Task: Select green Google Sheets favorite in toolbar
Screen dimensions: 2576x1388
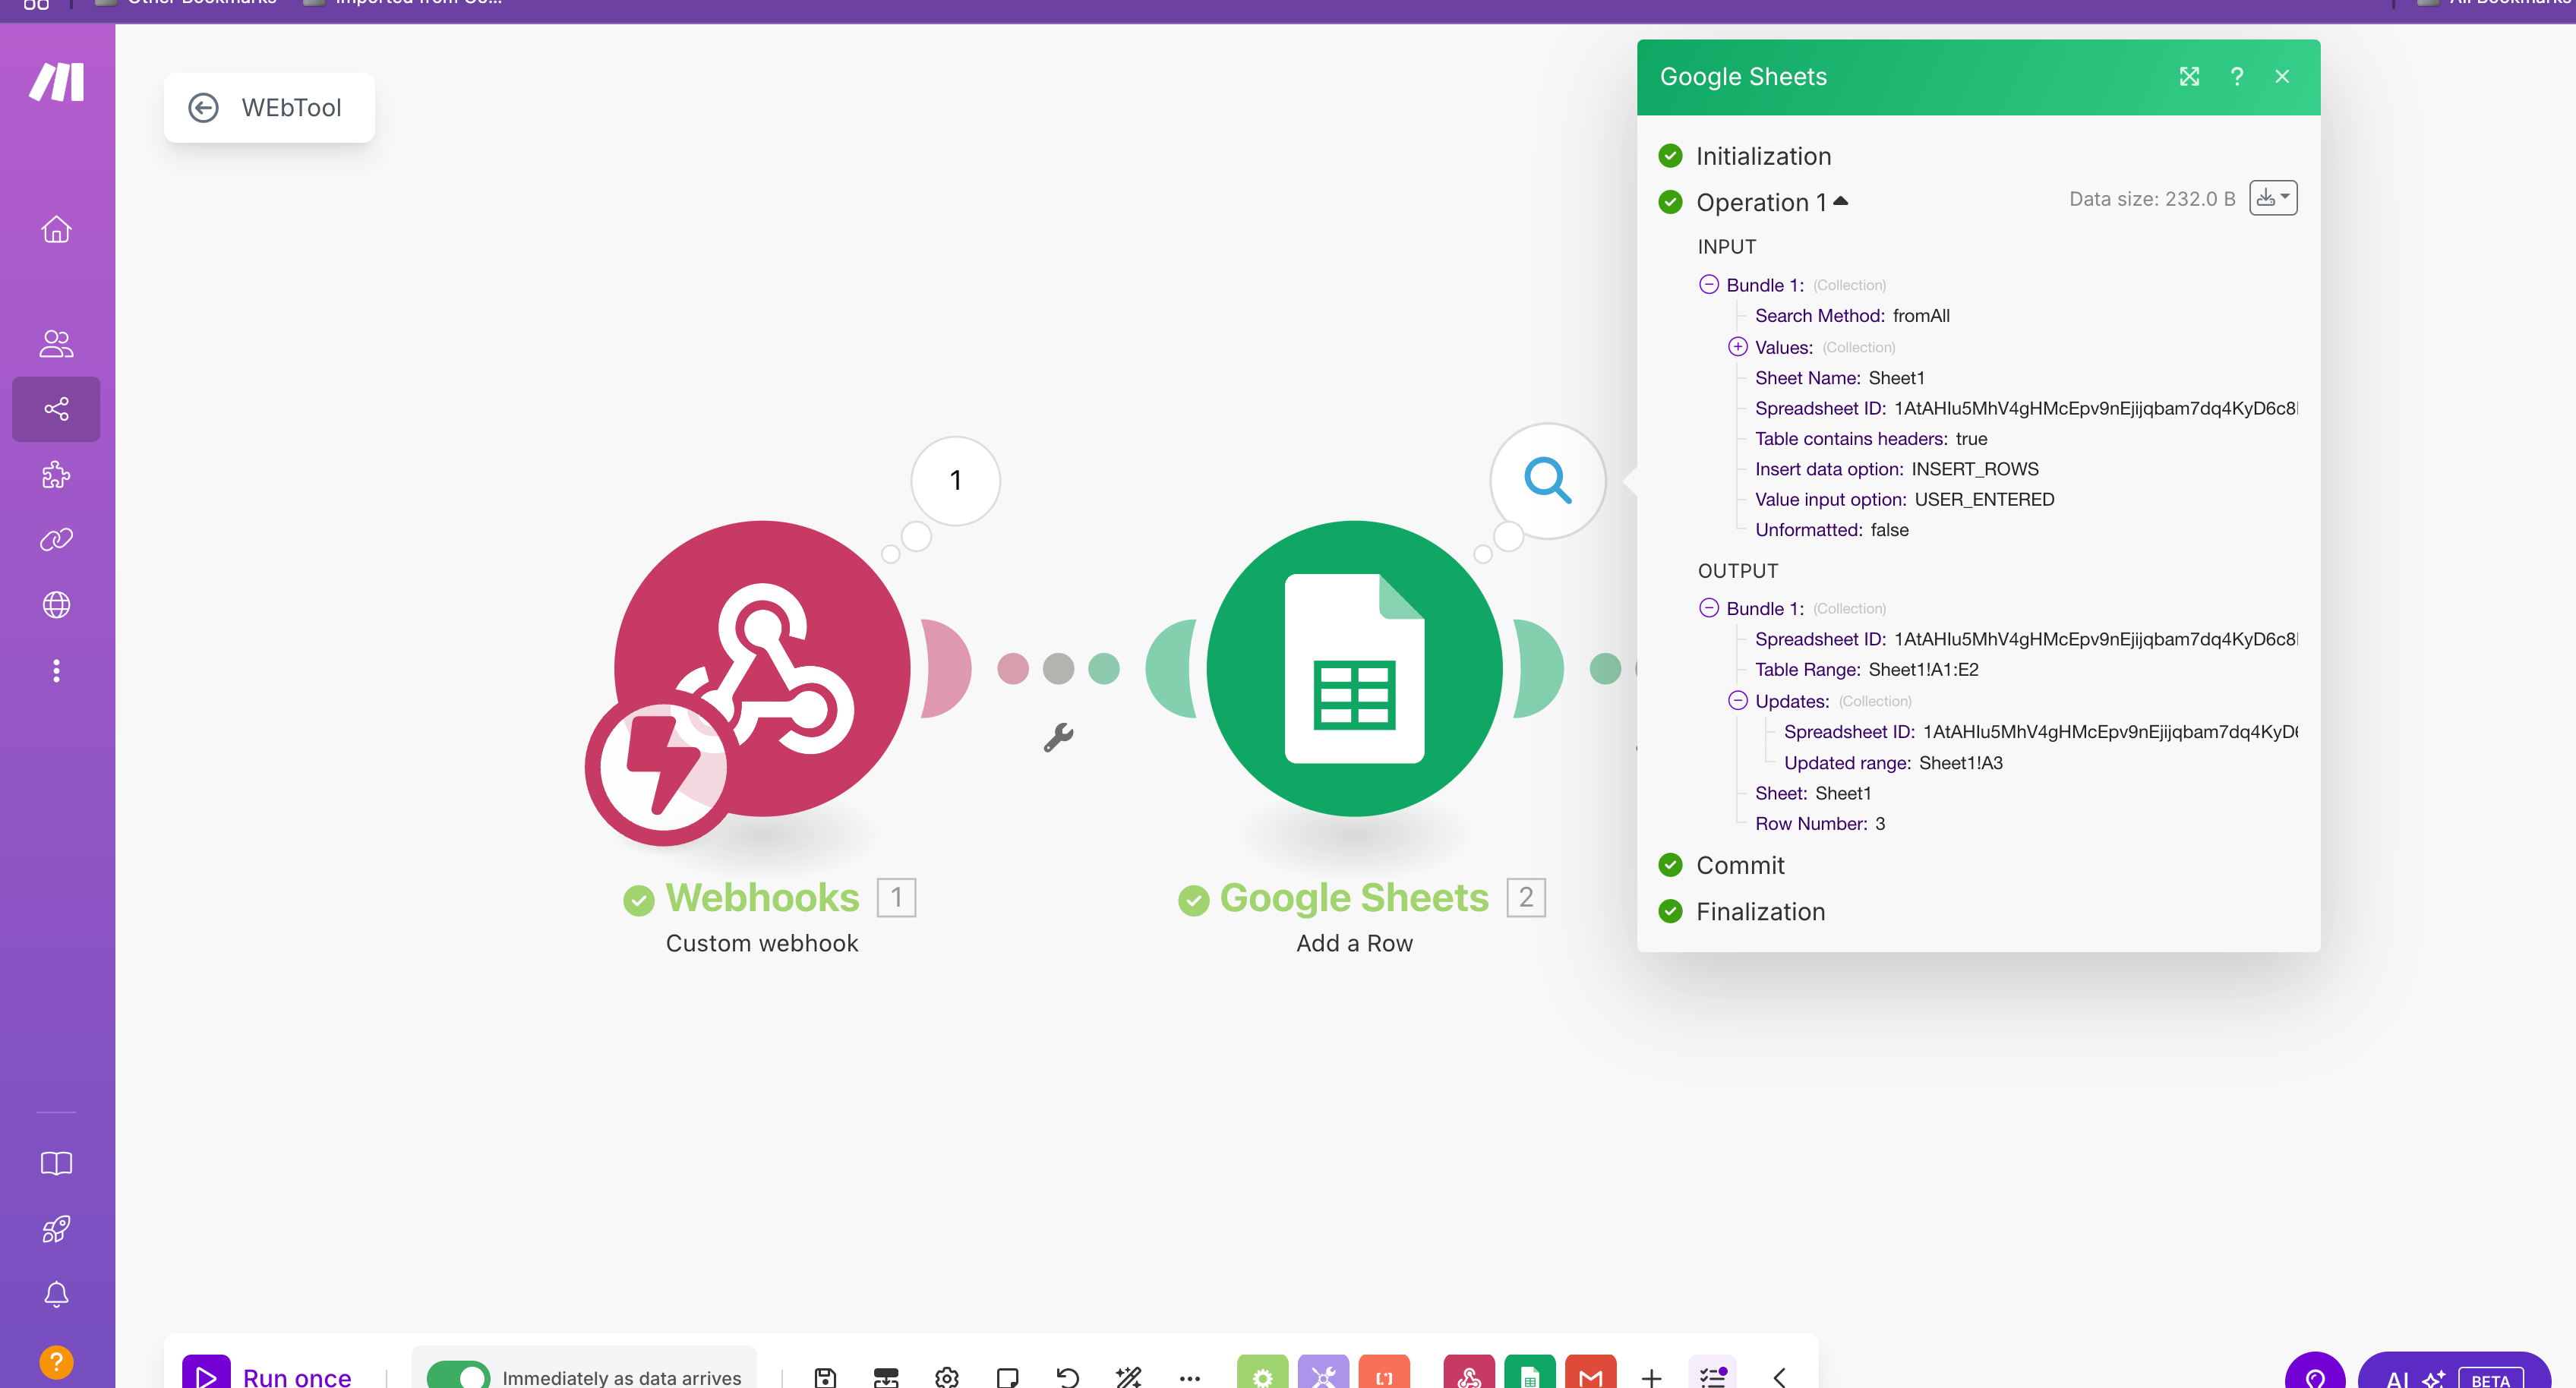Action: point(1530,1372)
